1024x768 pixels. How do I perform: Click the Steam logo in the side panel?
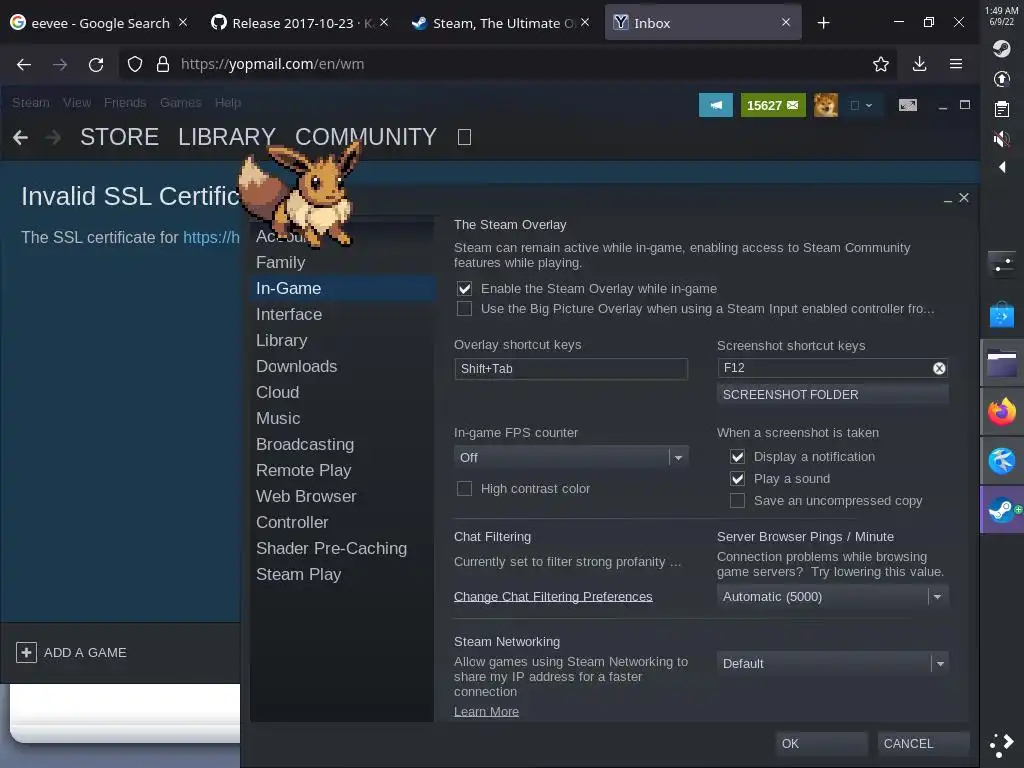pos(1001,48)
